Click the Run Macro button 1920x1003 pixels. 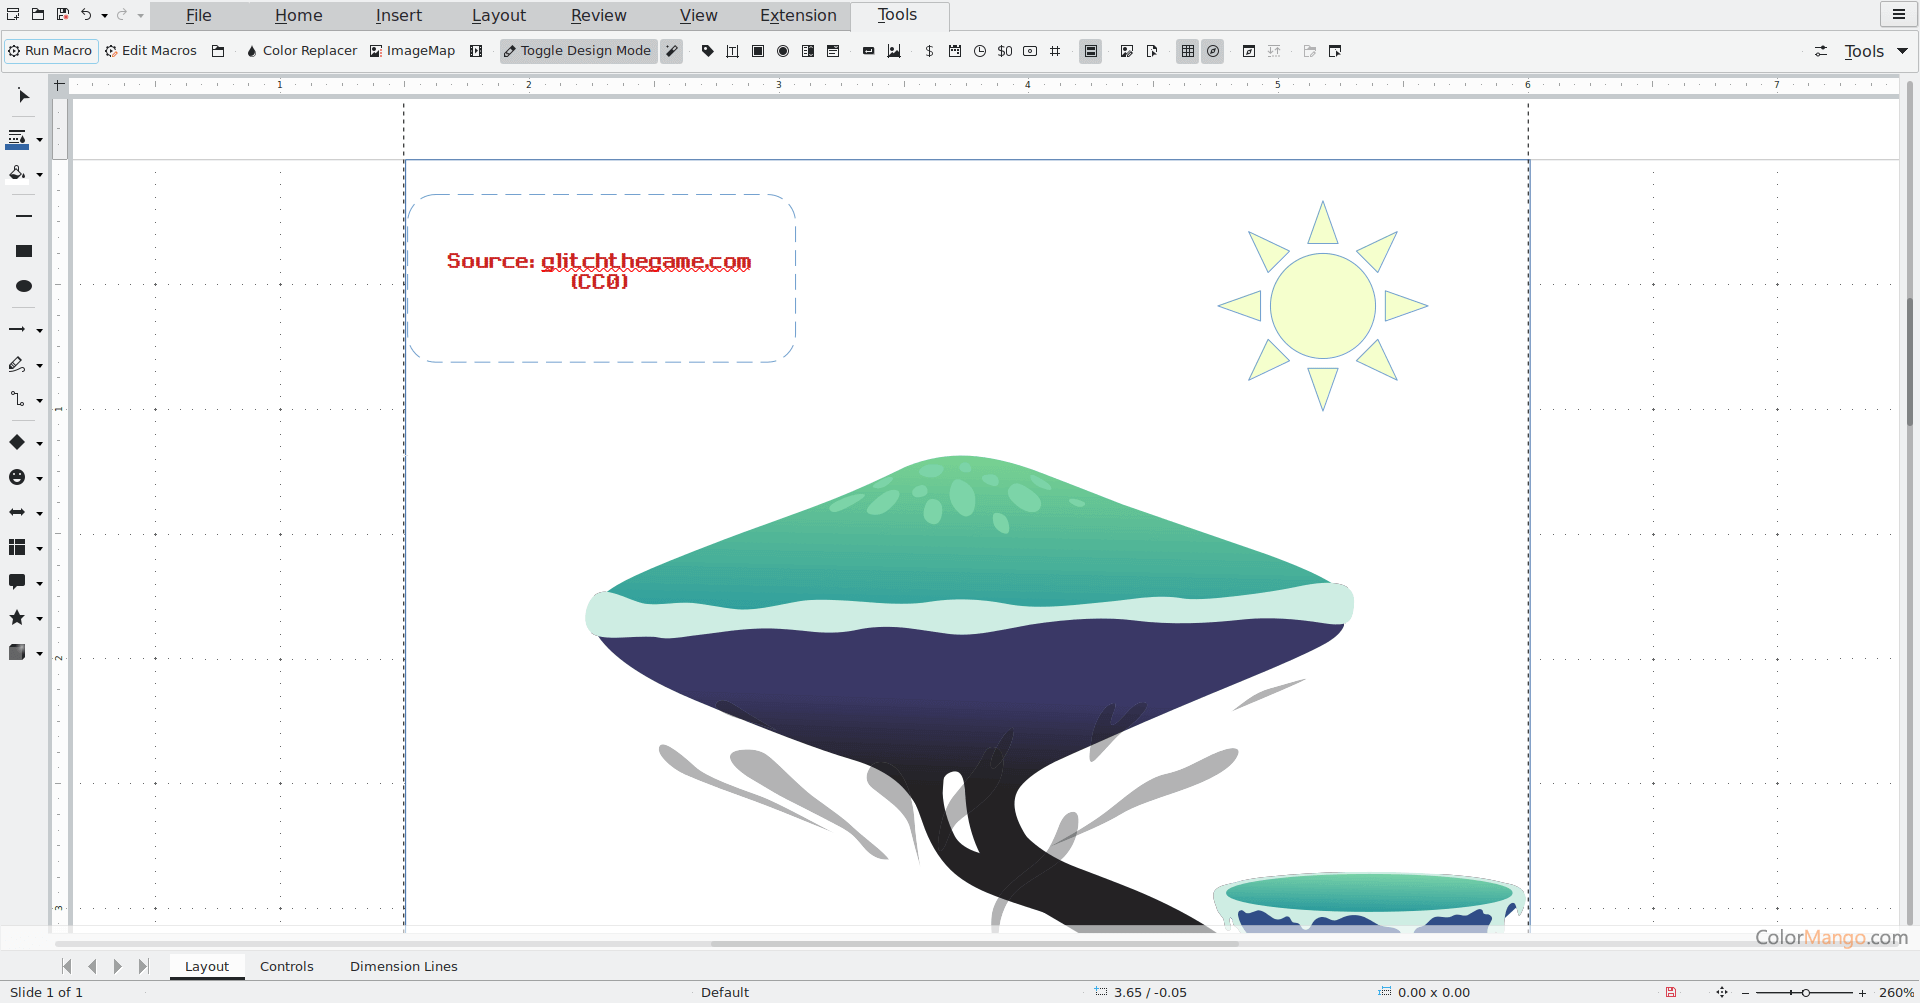coord(50,51)
